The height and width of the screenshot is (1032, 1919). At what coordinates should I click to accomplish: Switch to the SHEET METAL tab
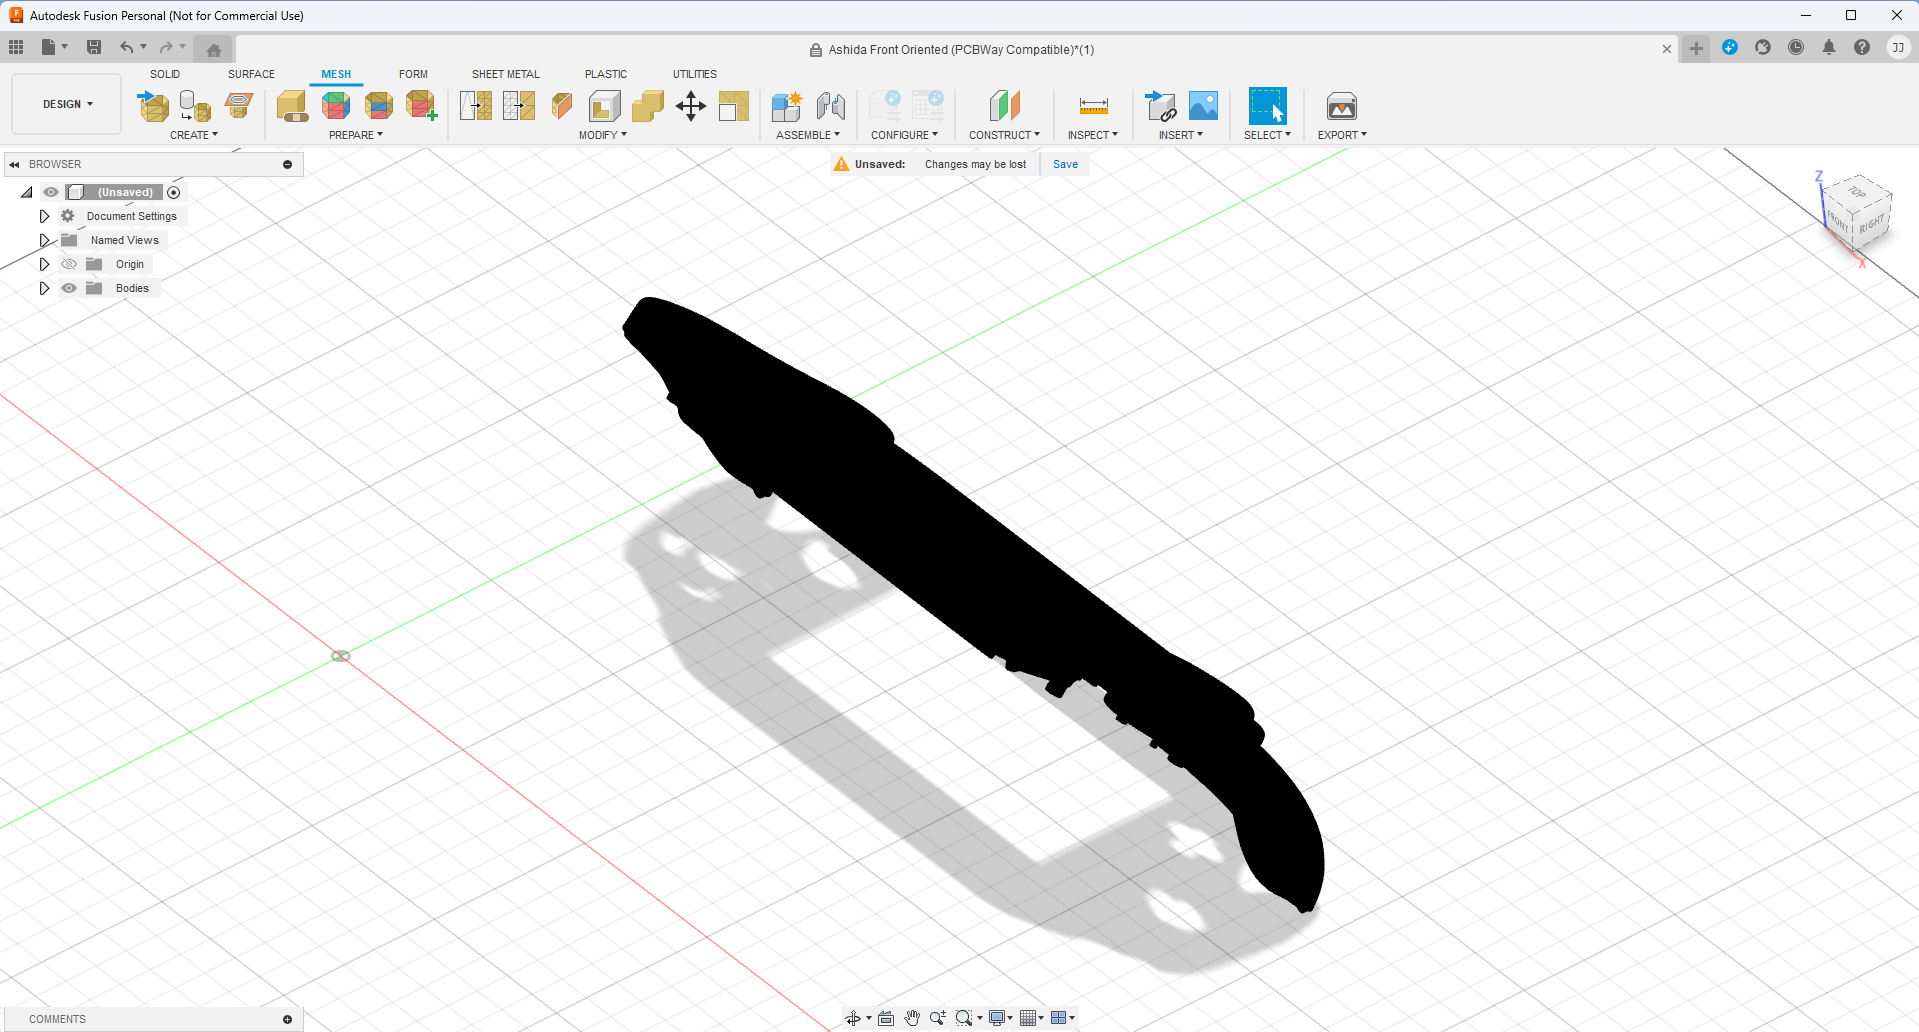tap(506, 74)
